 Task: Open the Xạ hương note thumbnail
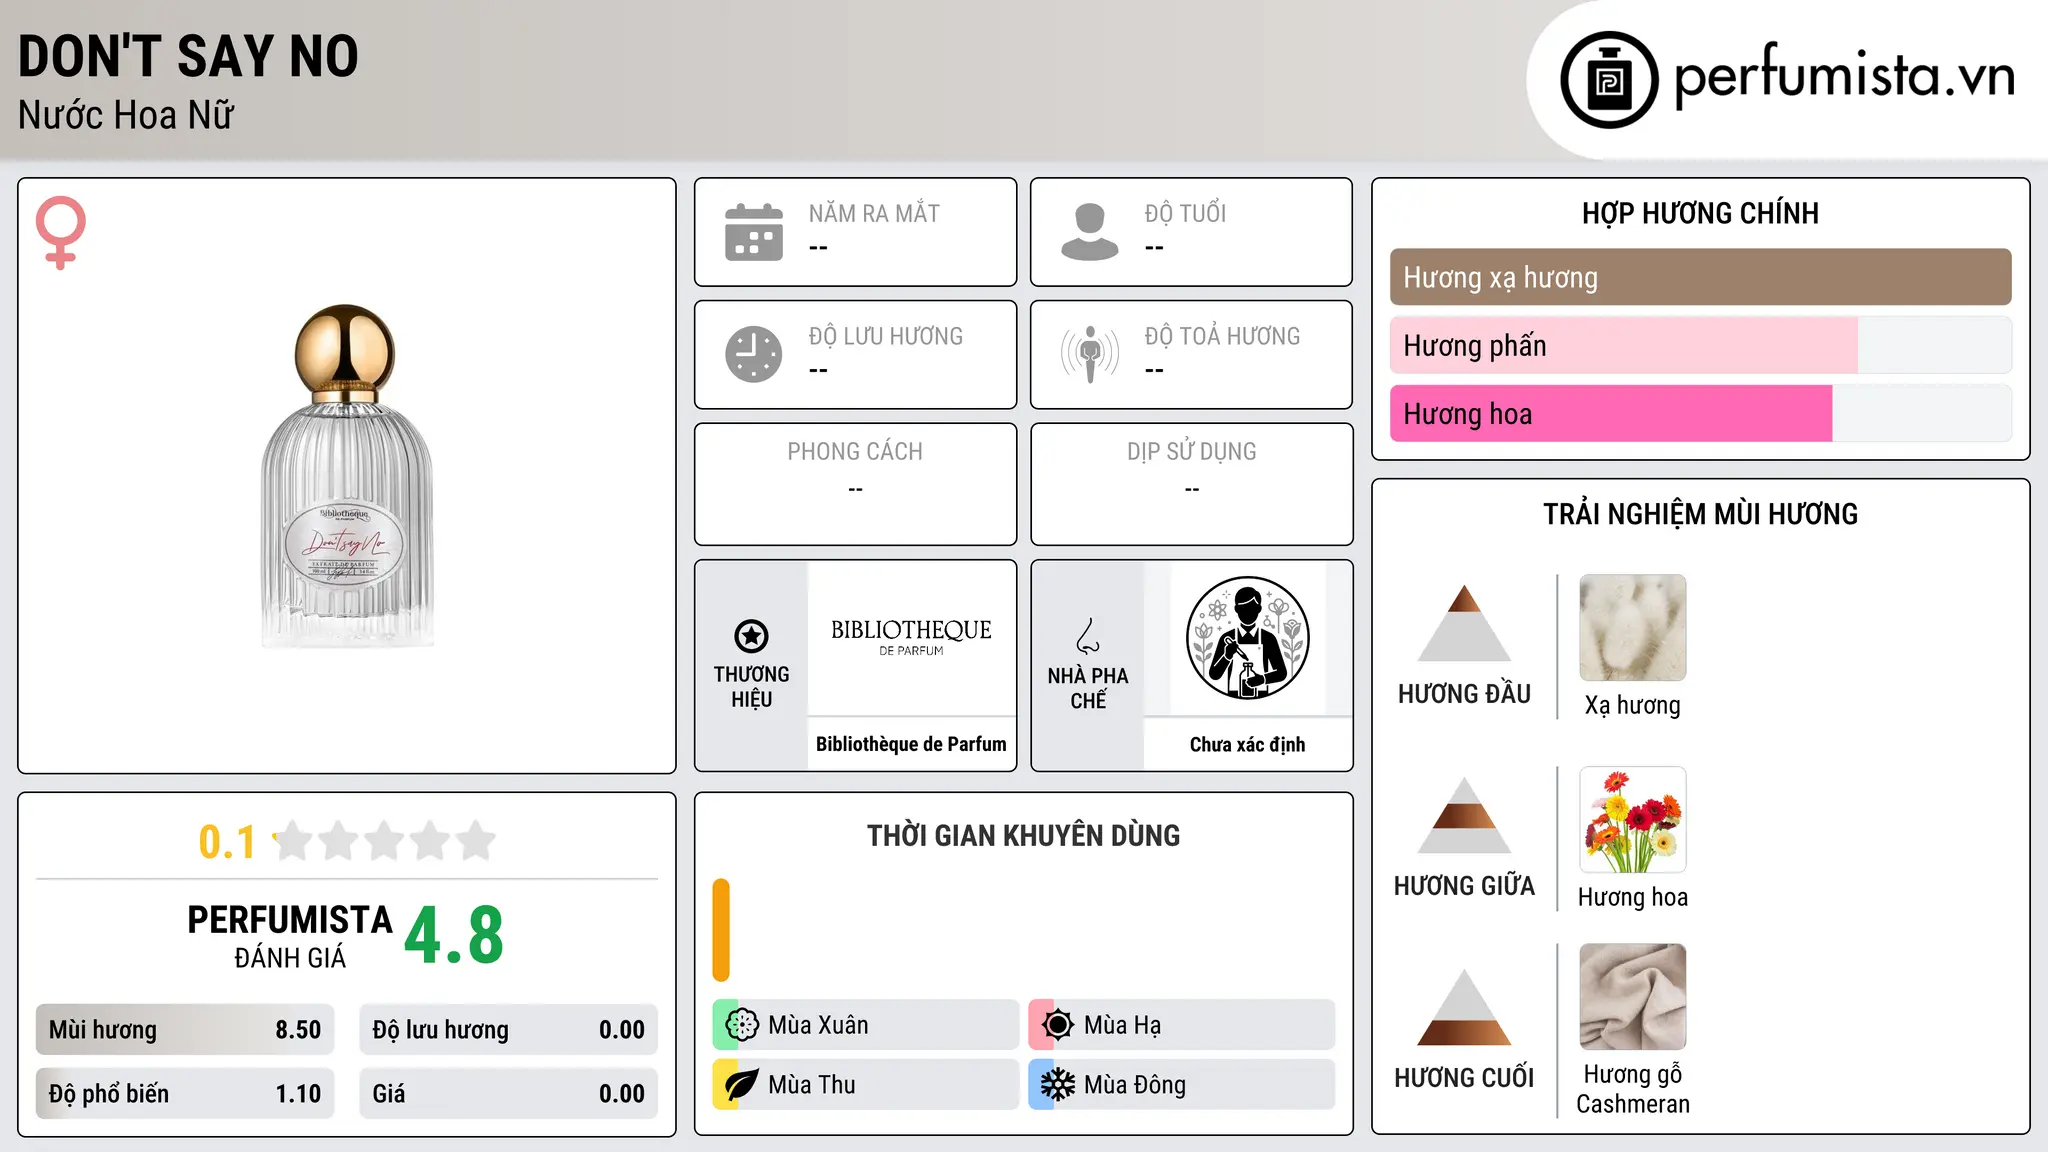click(1632, 628)
